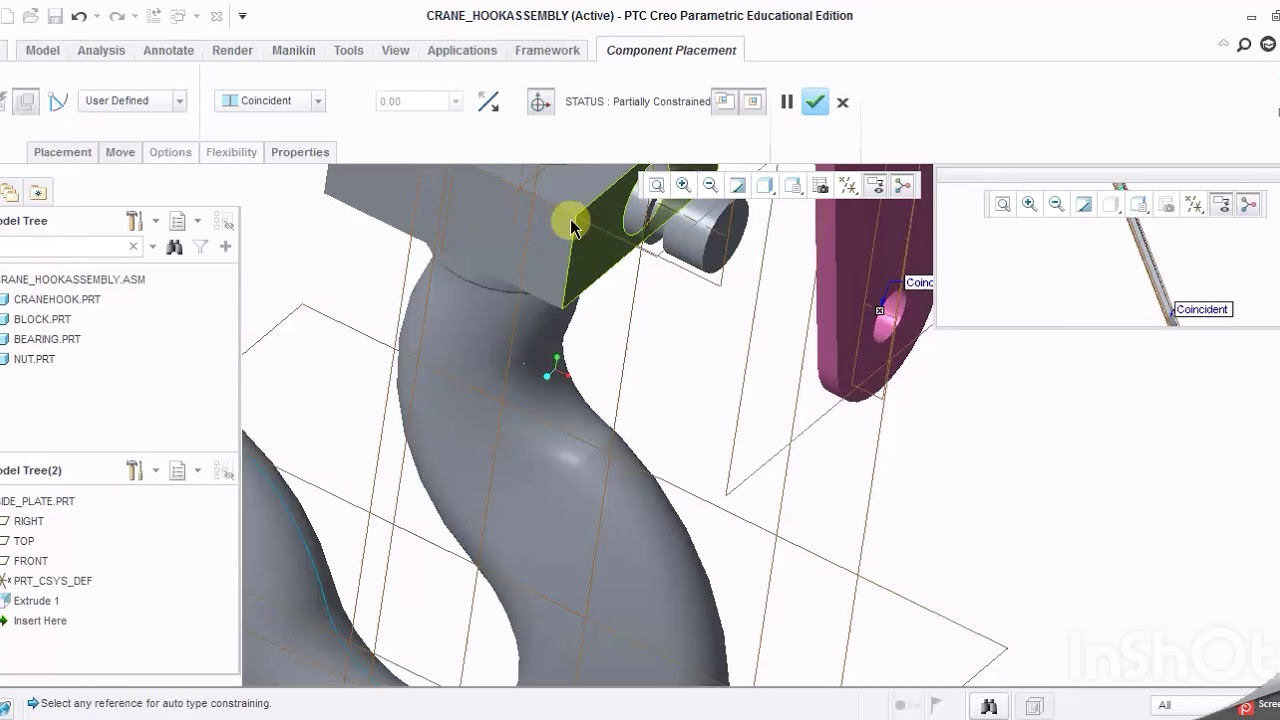Select BEARING.PRT in the Model Tree

pos(47,339)
